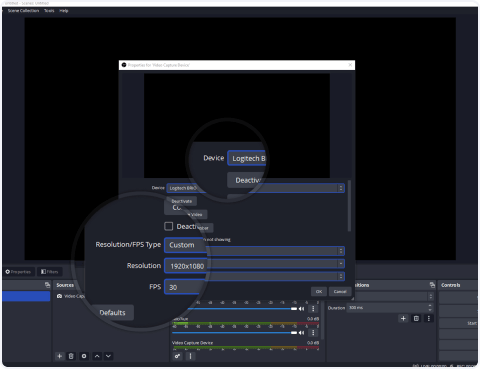Click Cancel in the Properties dialog
480x369 pixels.
coord(340,291)
